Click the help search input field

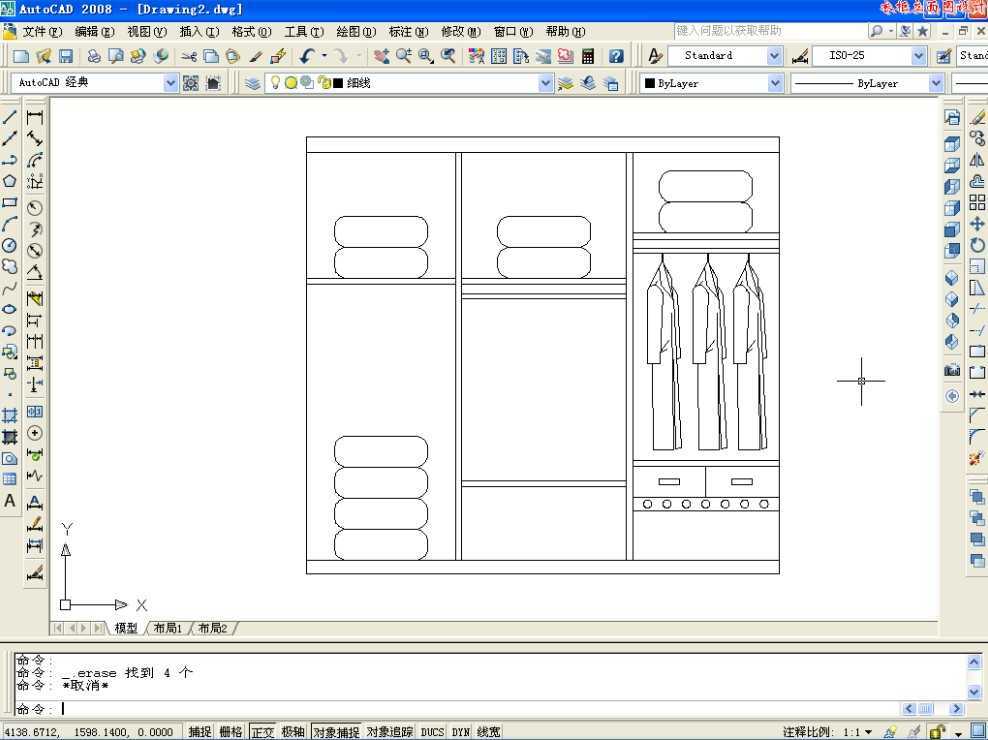click(770, 31)
